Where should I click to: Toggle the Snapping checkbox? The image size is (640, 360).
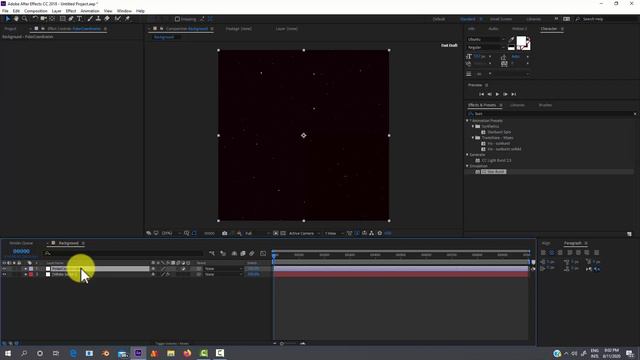pos(177,19)
